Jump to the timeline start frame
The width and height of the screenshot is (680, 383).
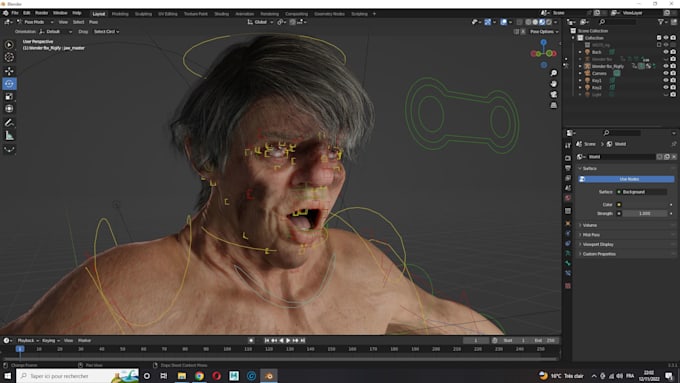tap(267, 340)
